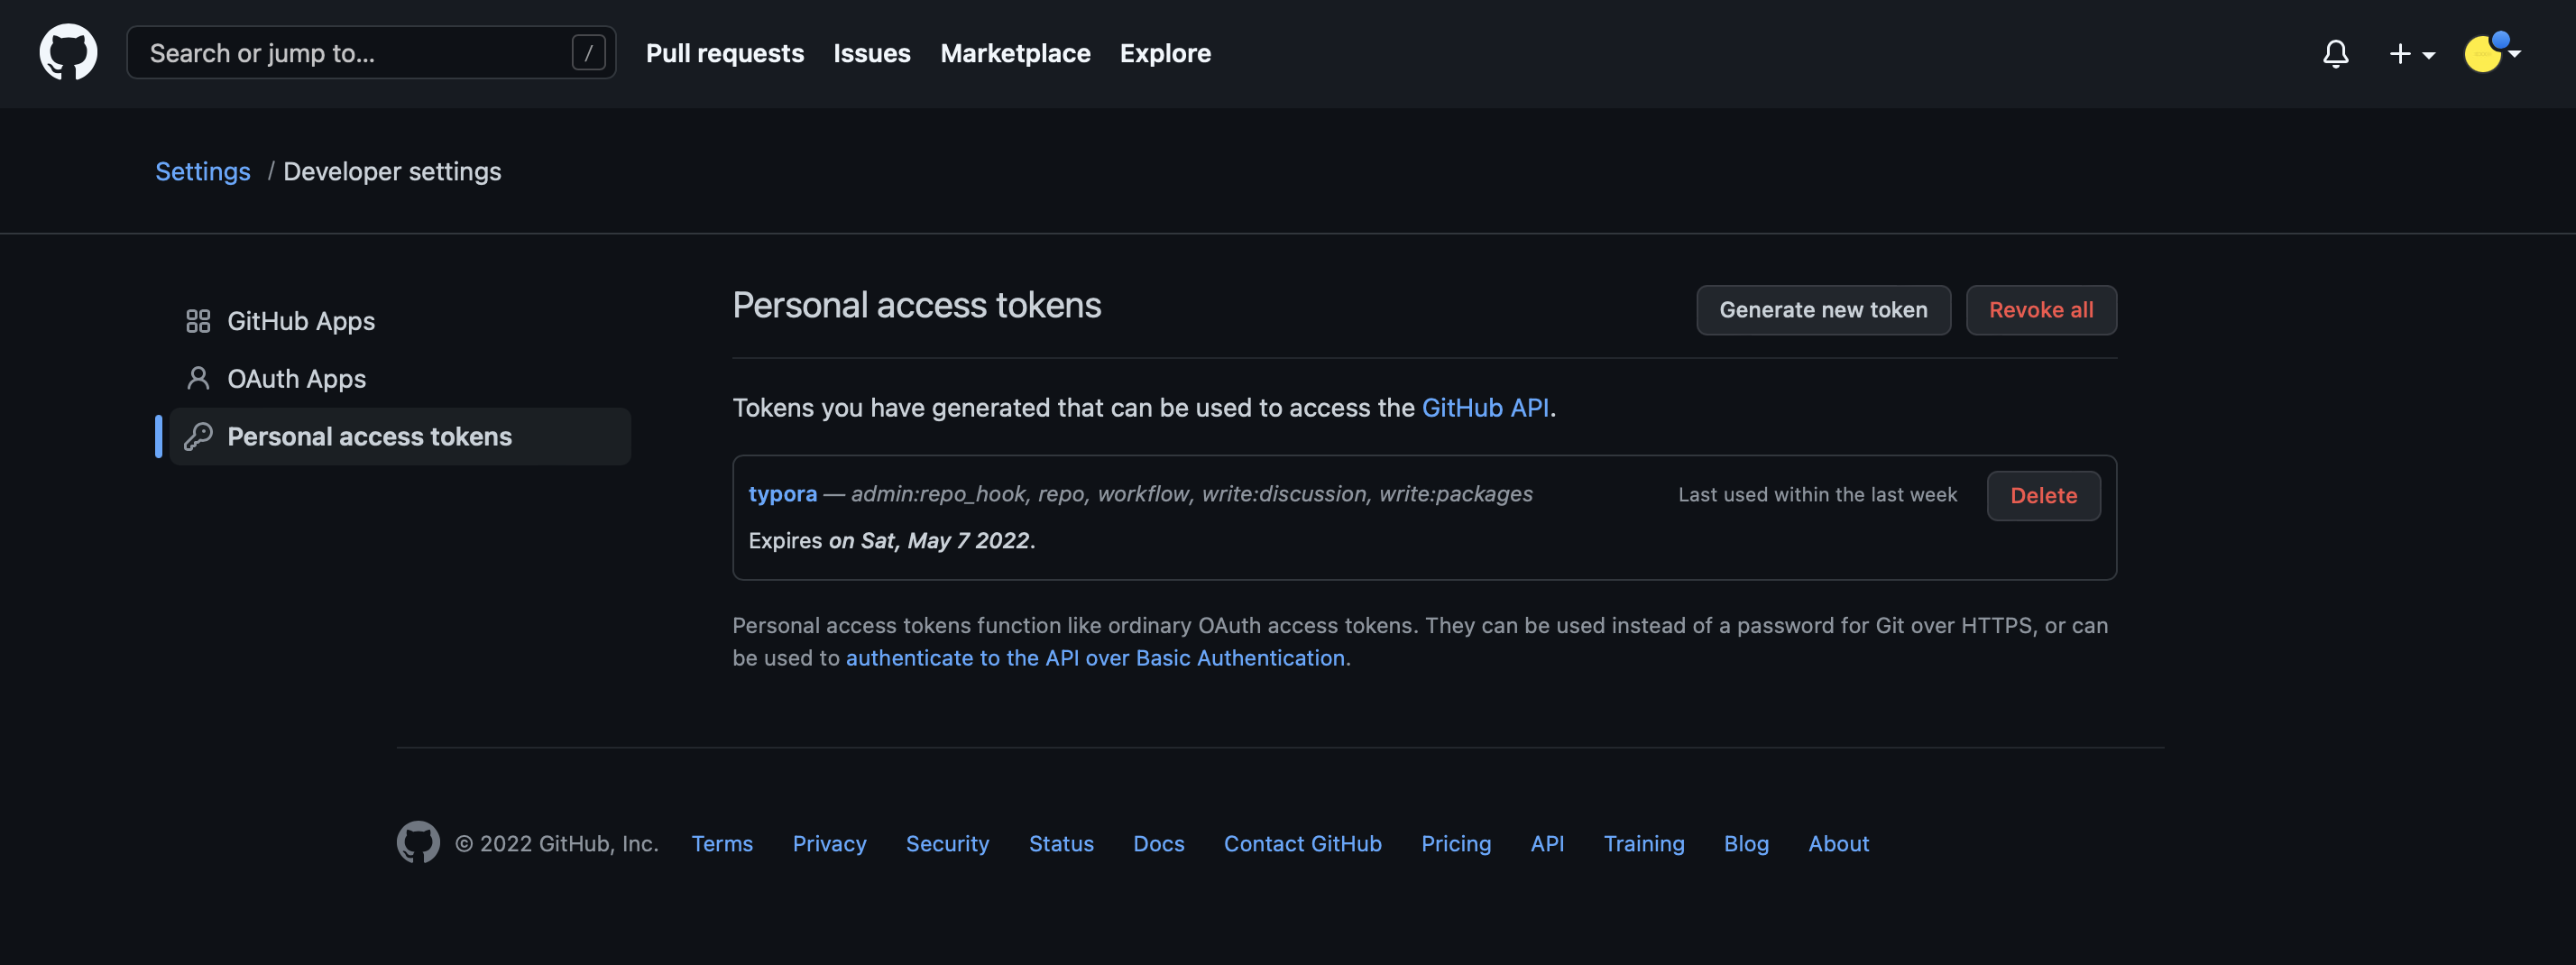
Task: Open the Terms footer link
Action: pyautogui.click(x=722, y=843)
